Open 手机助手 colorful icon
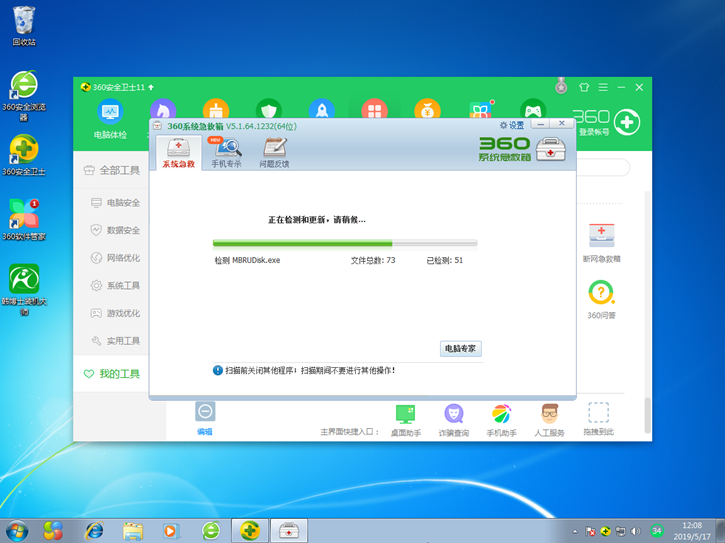 (501, 419)
